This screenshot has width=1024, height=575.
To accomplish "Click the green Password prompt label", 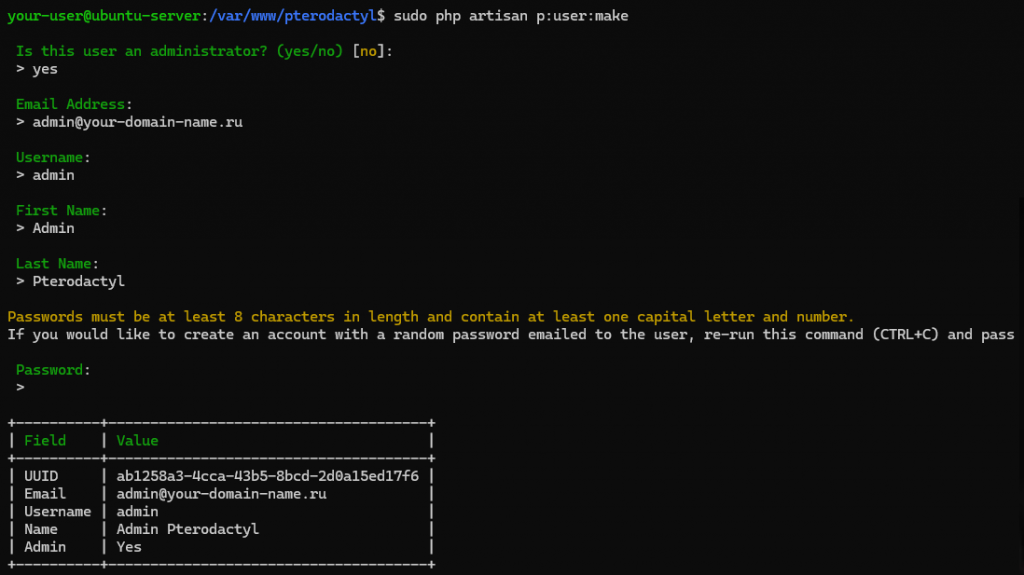I will (x=53, y=370).
